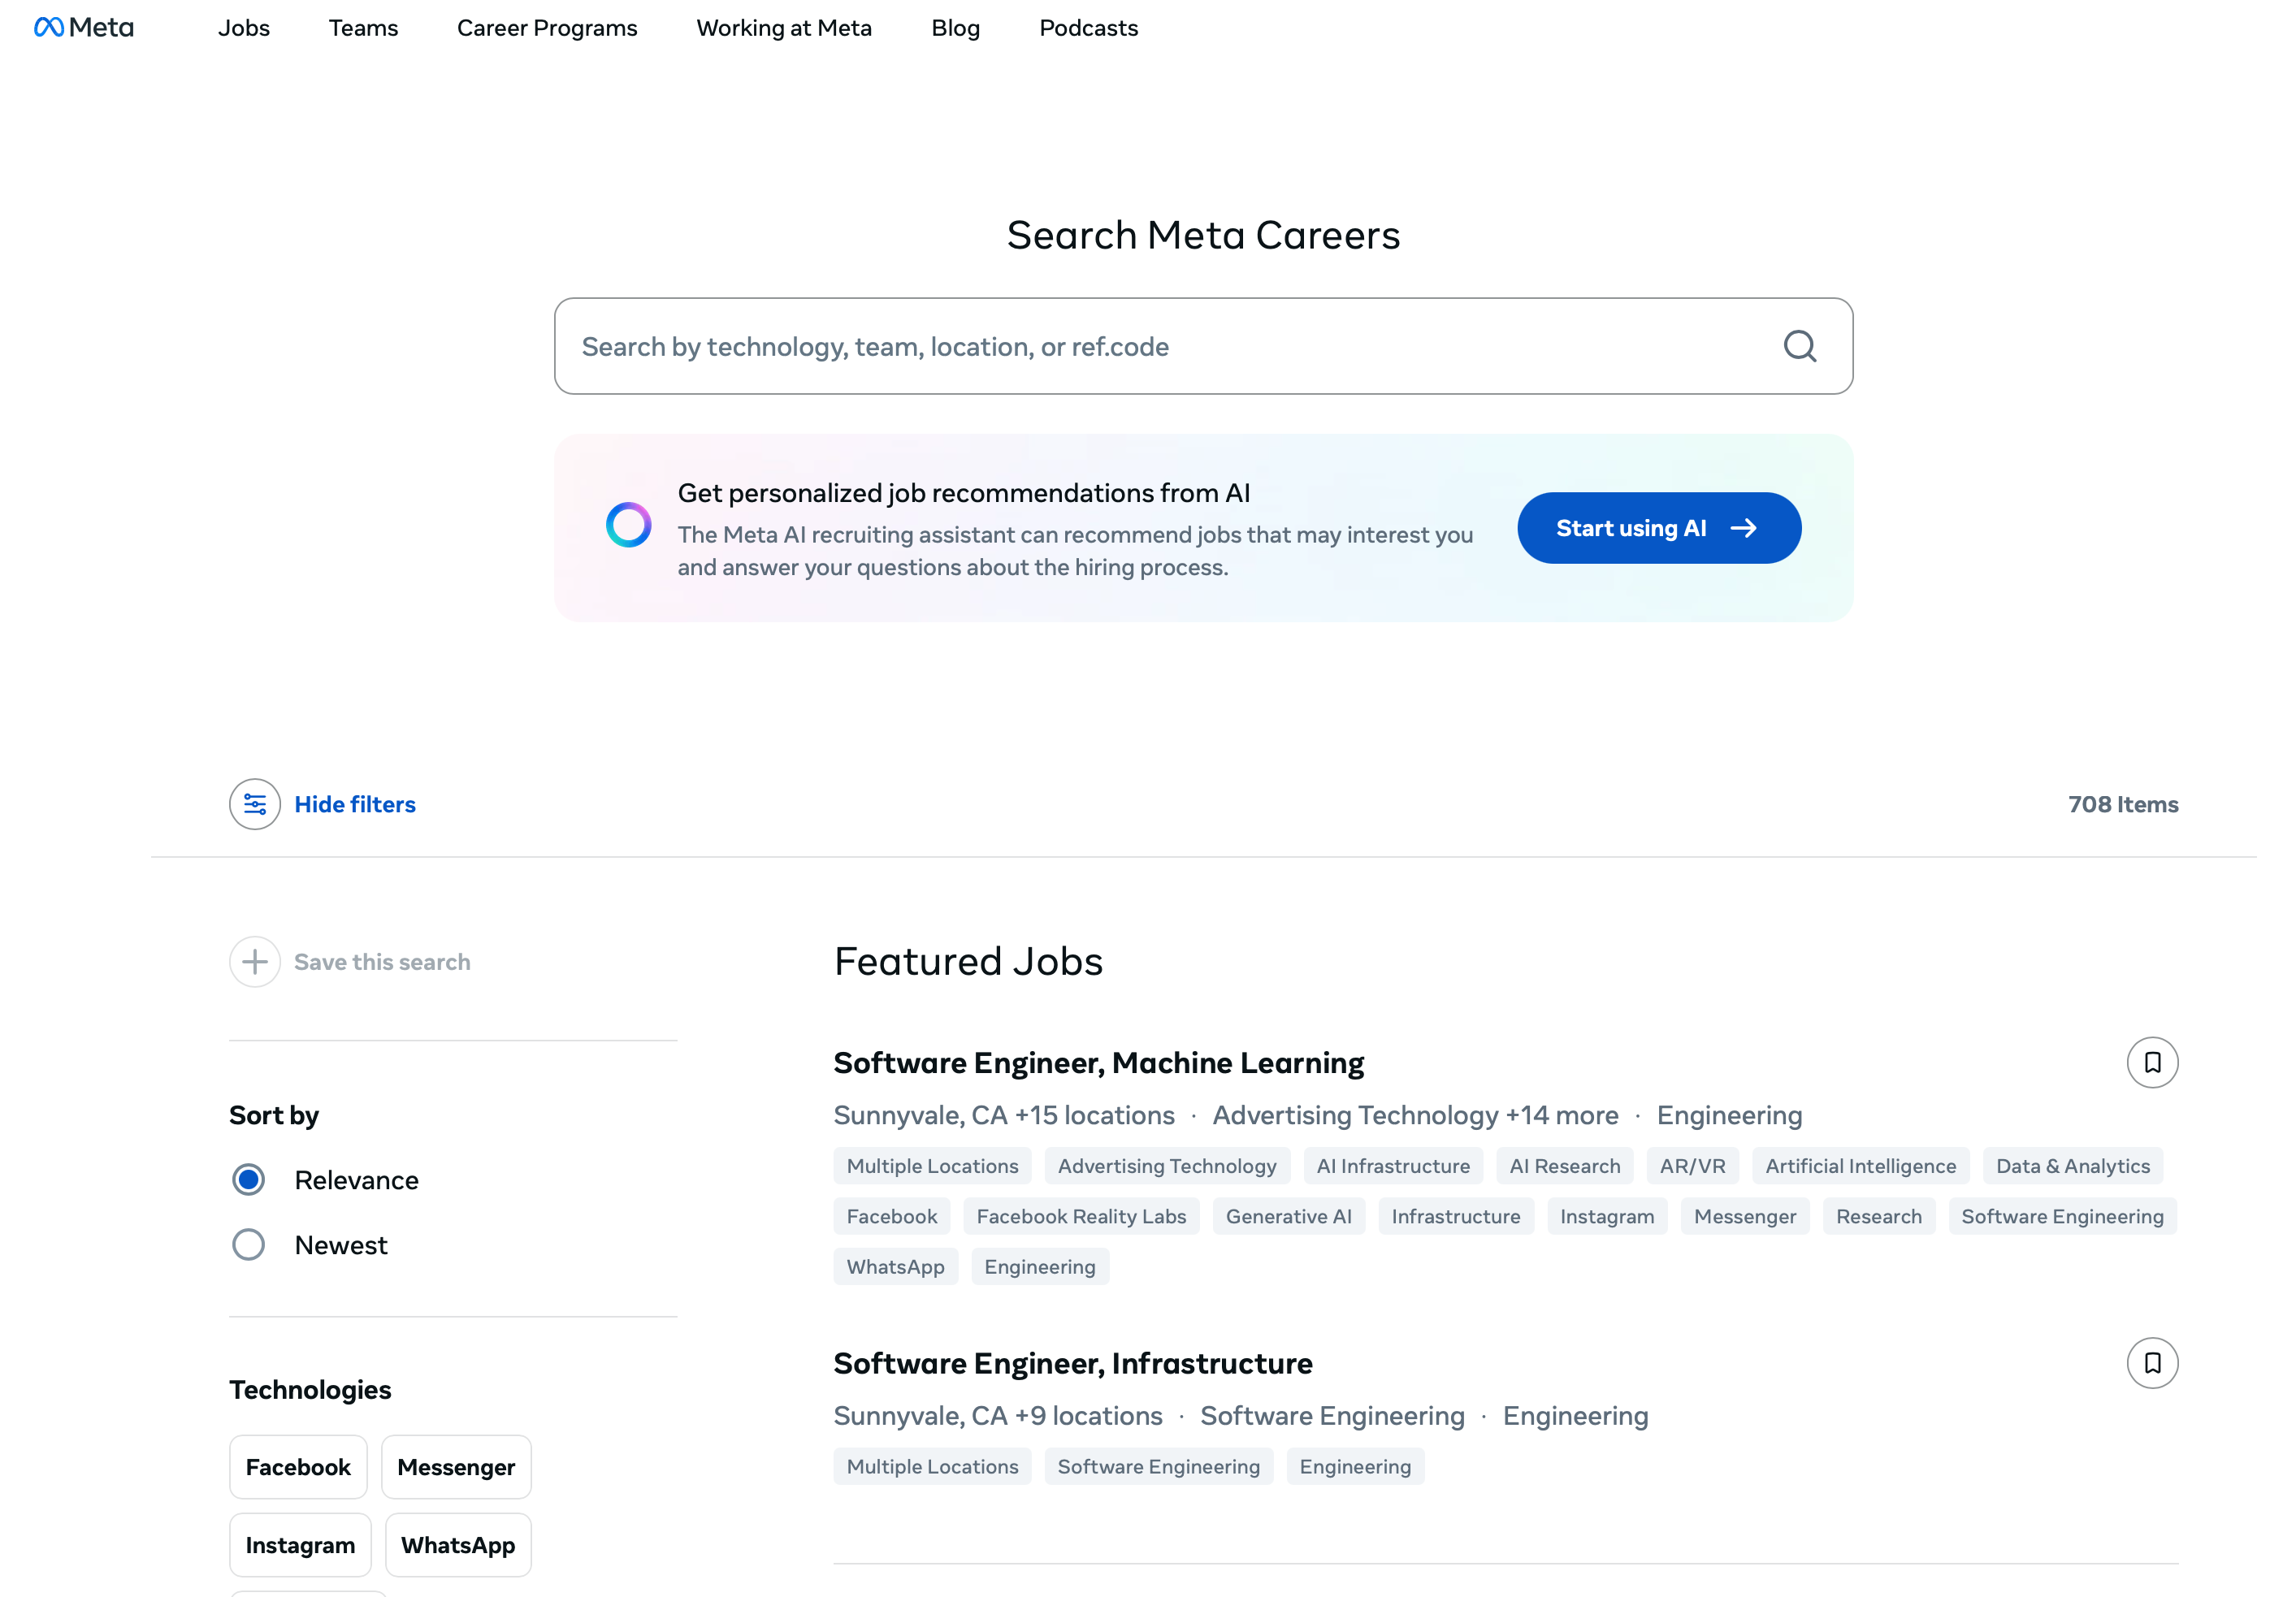Click the Meta logo
Viewport: 2296px width, 1597px height.
[84, 27]
